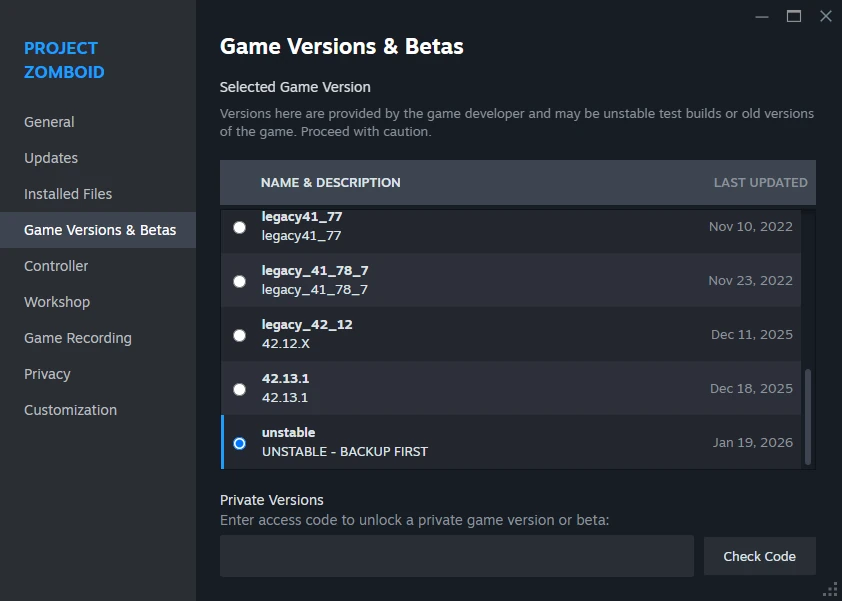Minimize the properties window

762,17
